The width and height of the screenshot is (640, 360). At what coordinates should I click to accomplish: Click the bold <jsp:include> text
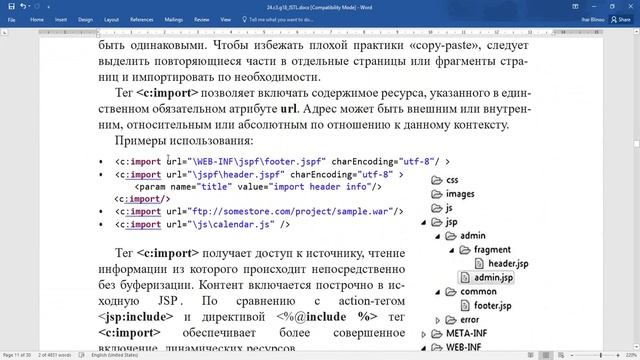coord(136,317)
